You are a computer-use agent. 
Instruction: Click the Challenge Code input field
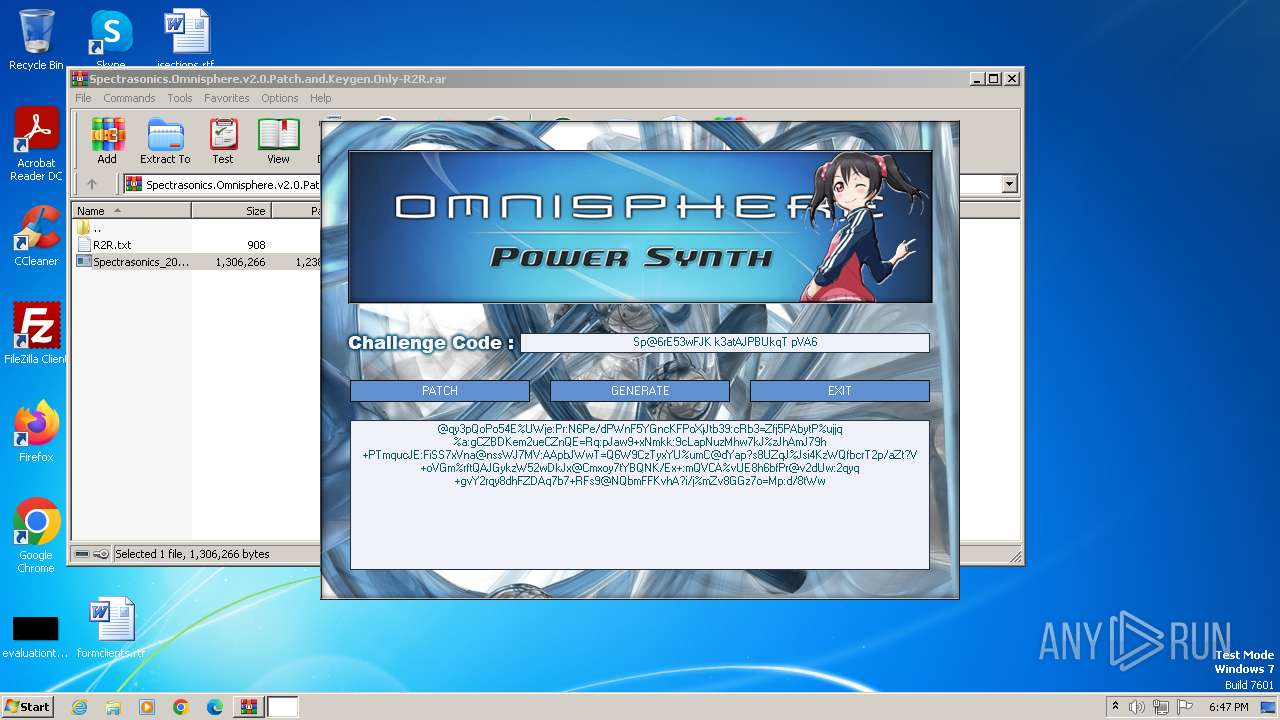(x=725, y=342)
